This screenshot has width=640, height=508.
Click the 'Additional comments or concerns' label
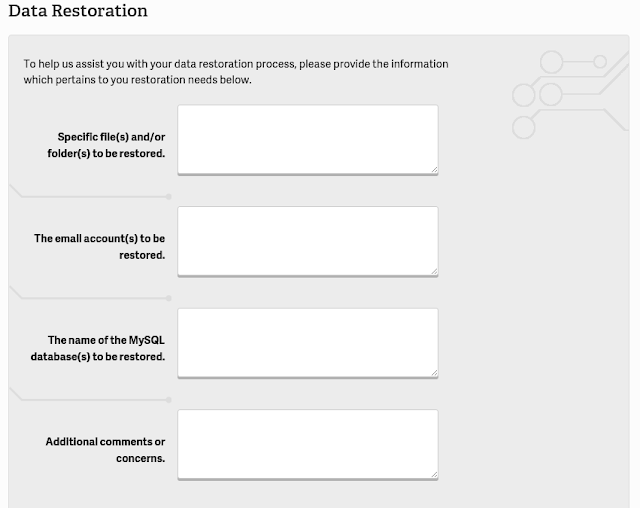pos(105,450)
